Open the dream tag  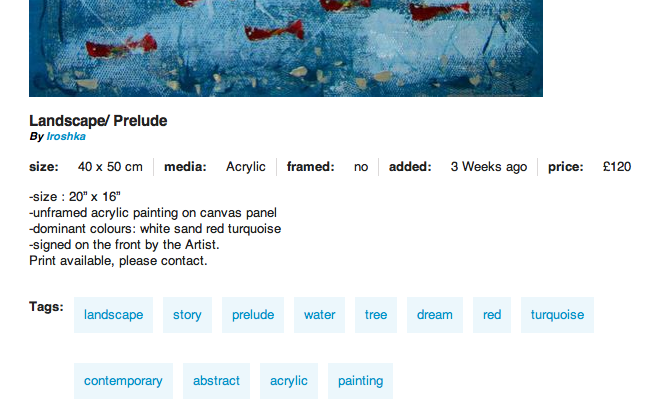tap(435, 315)
